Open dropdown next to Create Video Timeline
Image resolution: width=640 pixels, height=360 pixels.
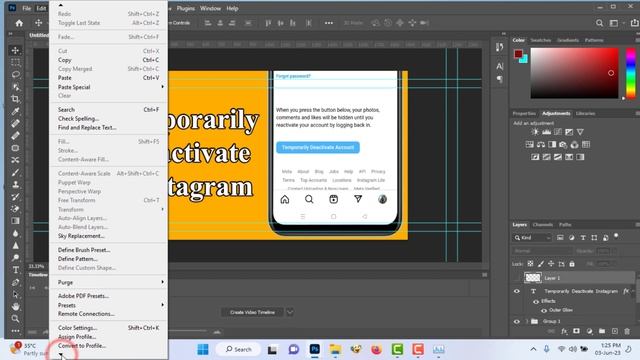click(290, 313)
